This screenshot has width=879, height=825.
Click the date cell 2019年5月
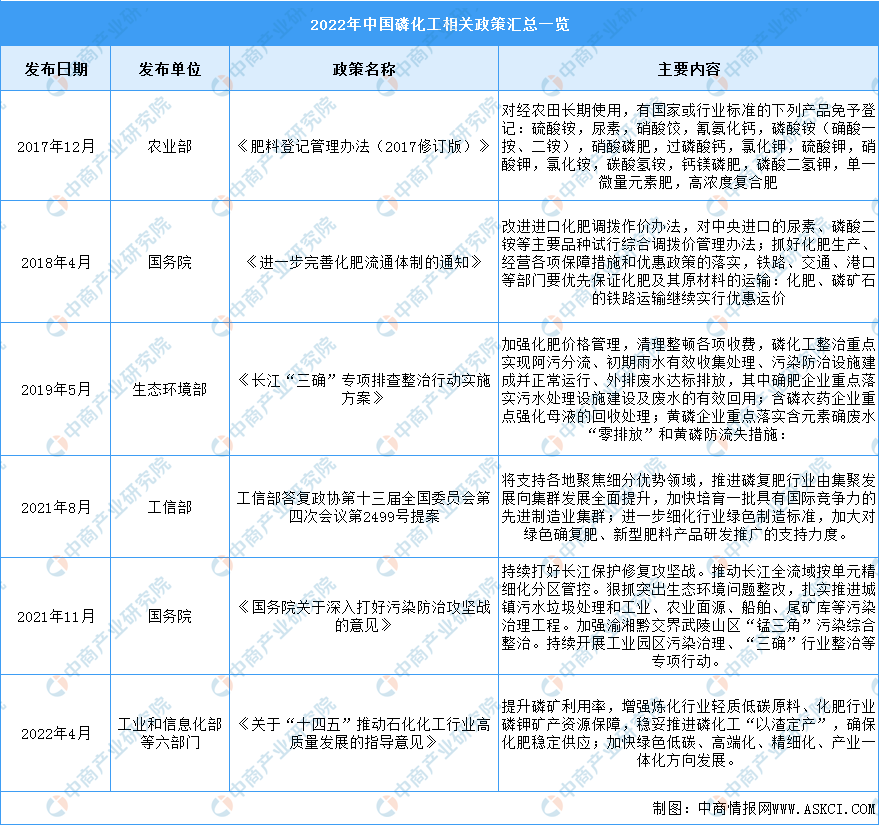[55, 389]
